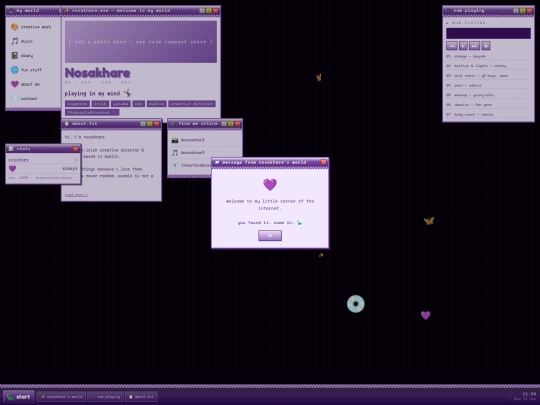
Task: Select track 04 in the playlist
Action: 488,85
